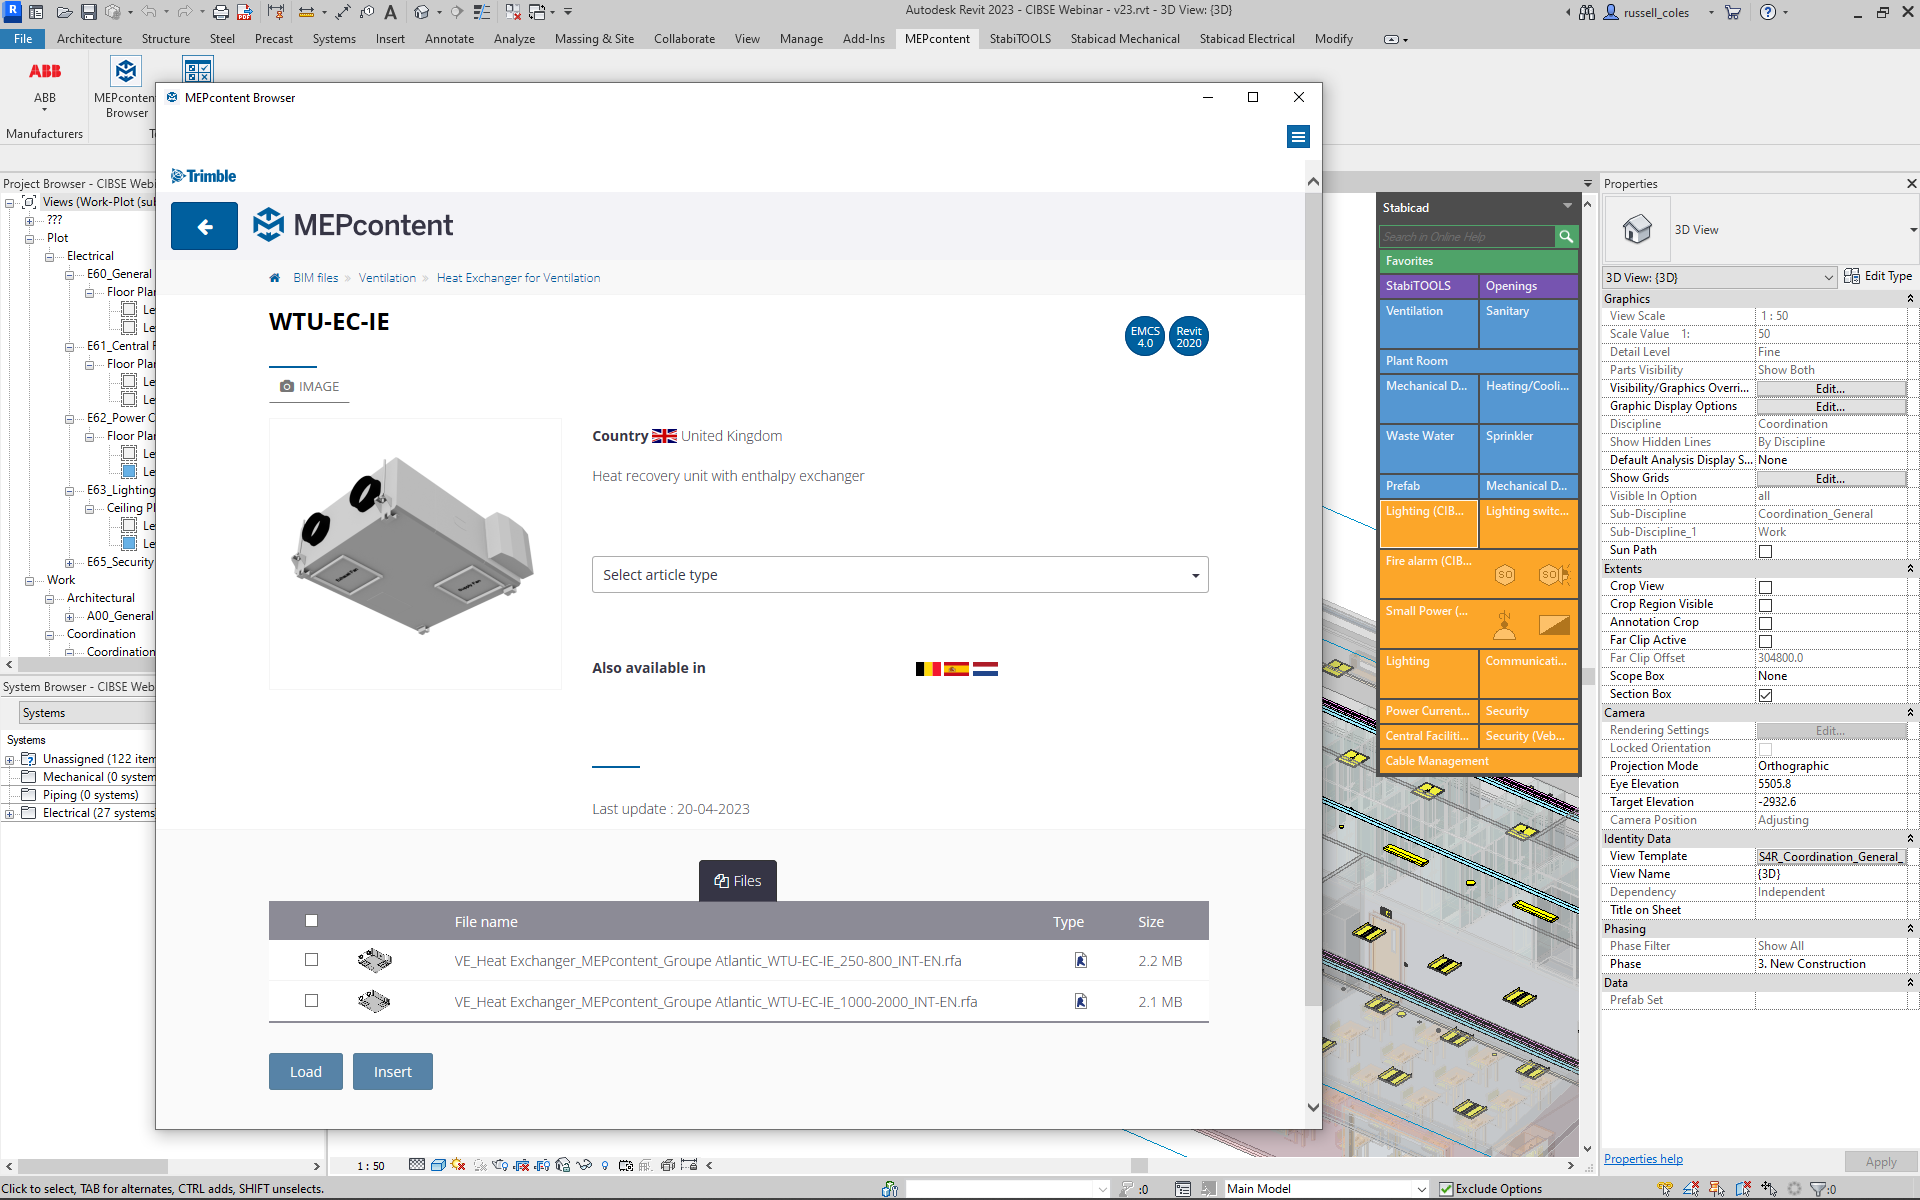Click the Help question mark icon in title bar
1920x1200 pixels.
coord(1768,12)
